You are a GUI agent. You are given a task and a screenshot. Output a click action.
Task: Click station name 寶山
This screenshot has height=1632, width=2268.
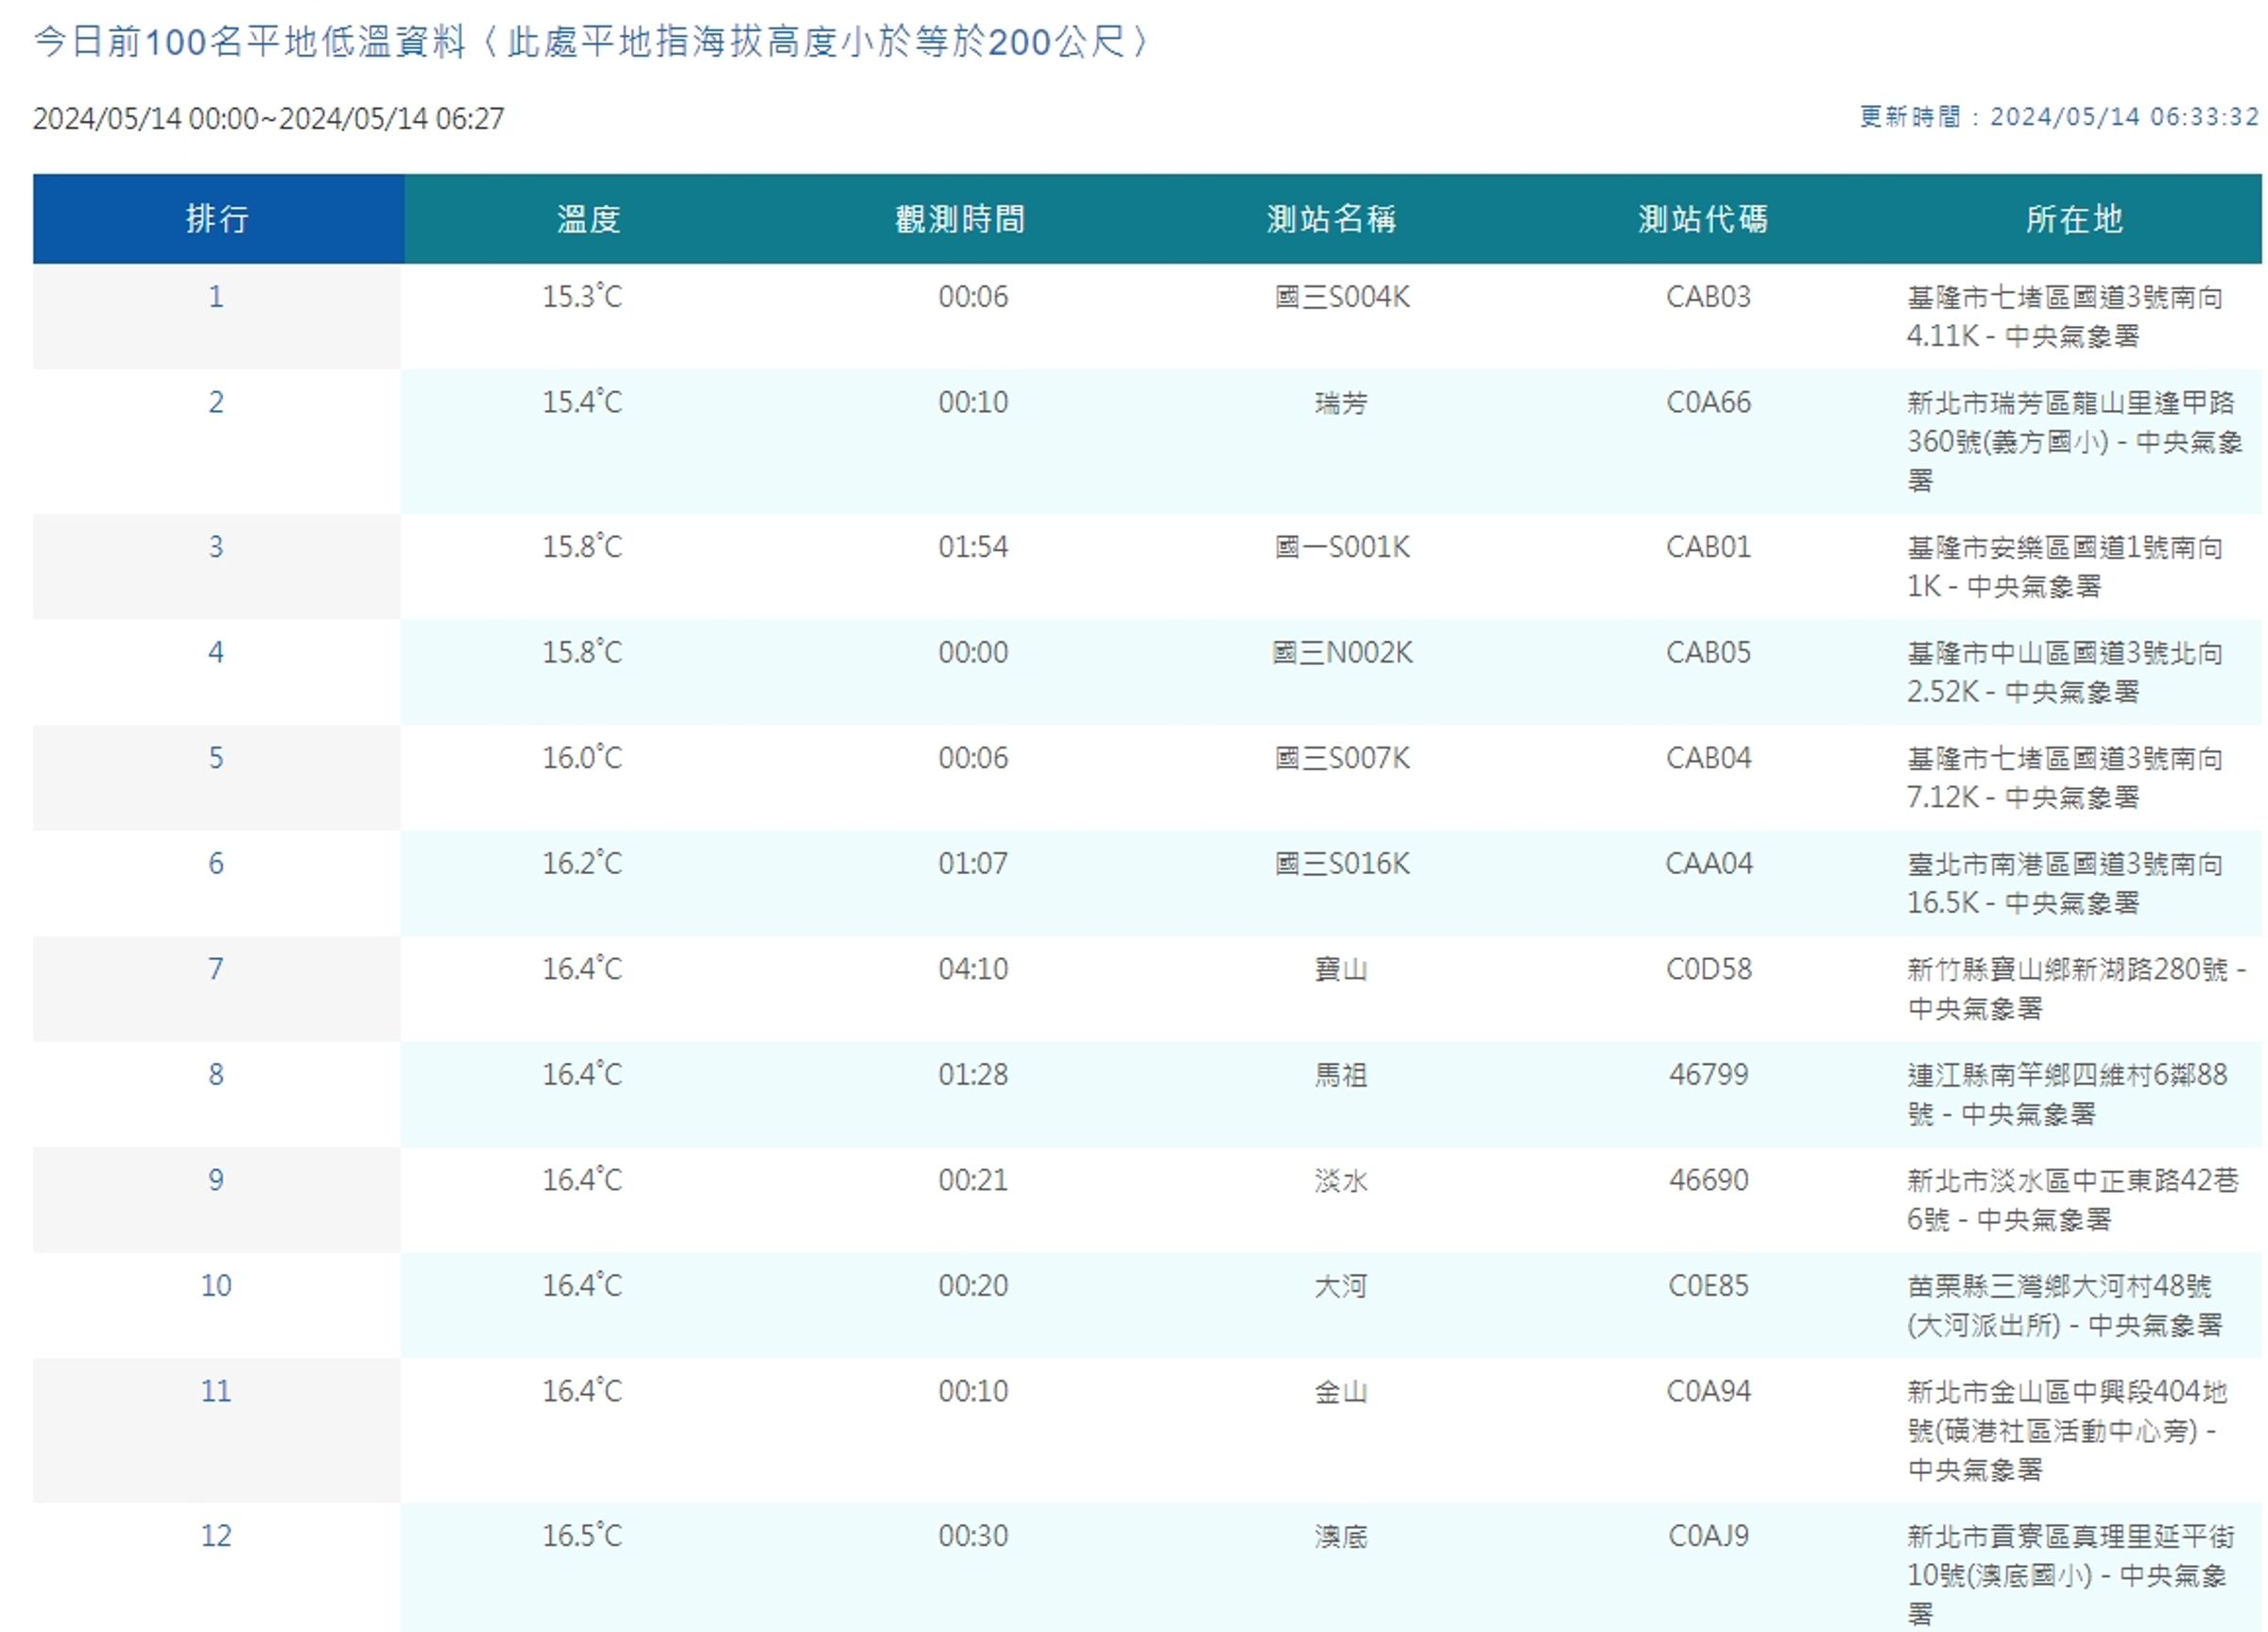(x=1341, y=969)
